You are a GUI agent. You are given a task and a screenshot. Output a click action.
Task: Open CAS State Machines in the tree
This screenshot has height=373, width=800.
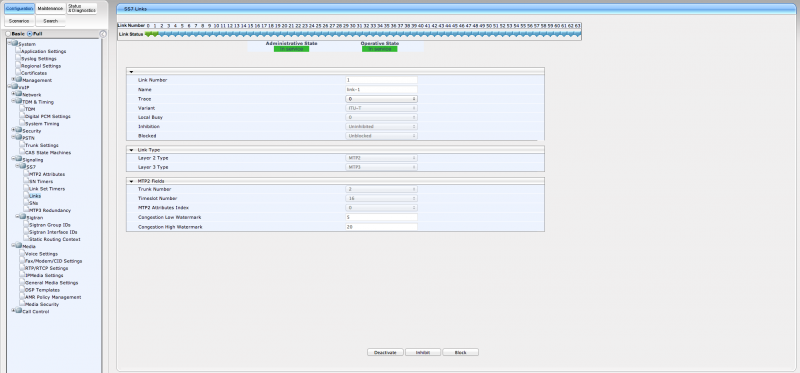pyautogui.click(x=48, y=152)
